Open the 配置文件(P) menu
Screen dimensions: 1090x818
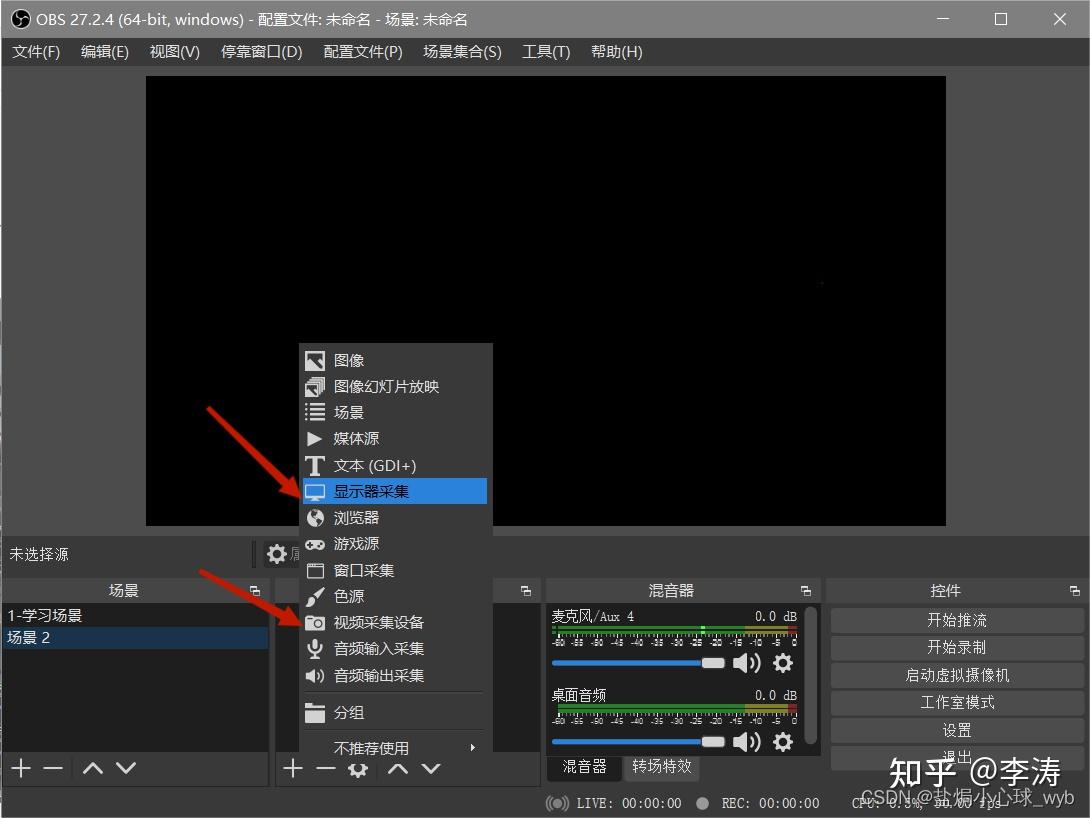pyautogui.click(x=363, y=52)
